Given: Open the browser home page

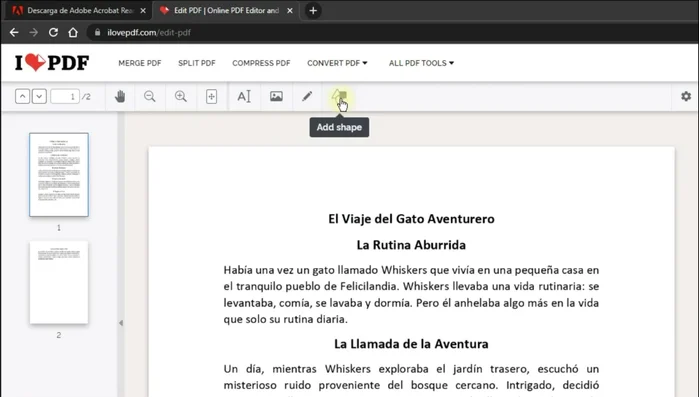Looking at the screenshot, I should 73,32.
